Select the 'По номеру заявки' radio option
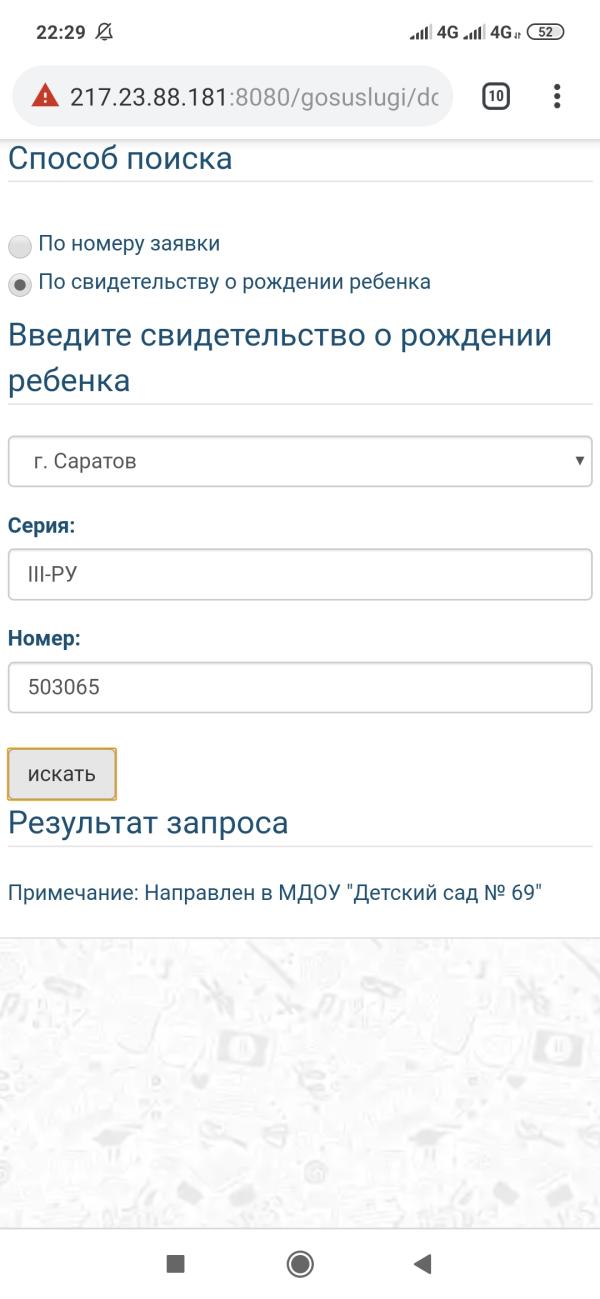The image size is (600, 1299). click(20, 246)
